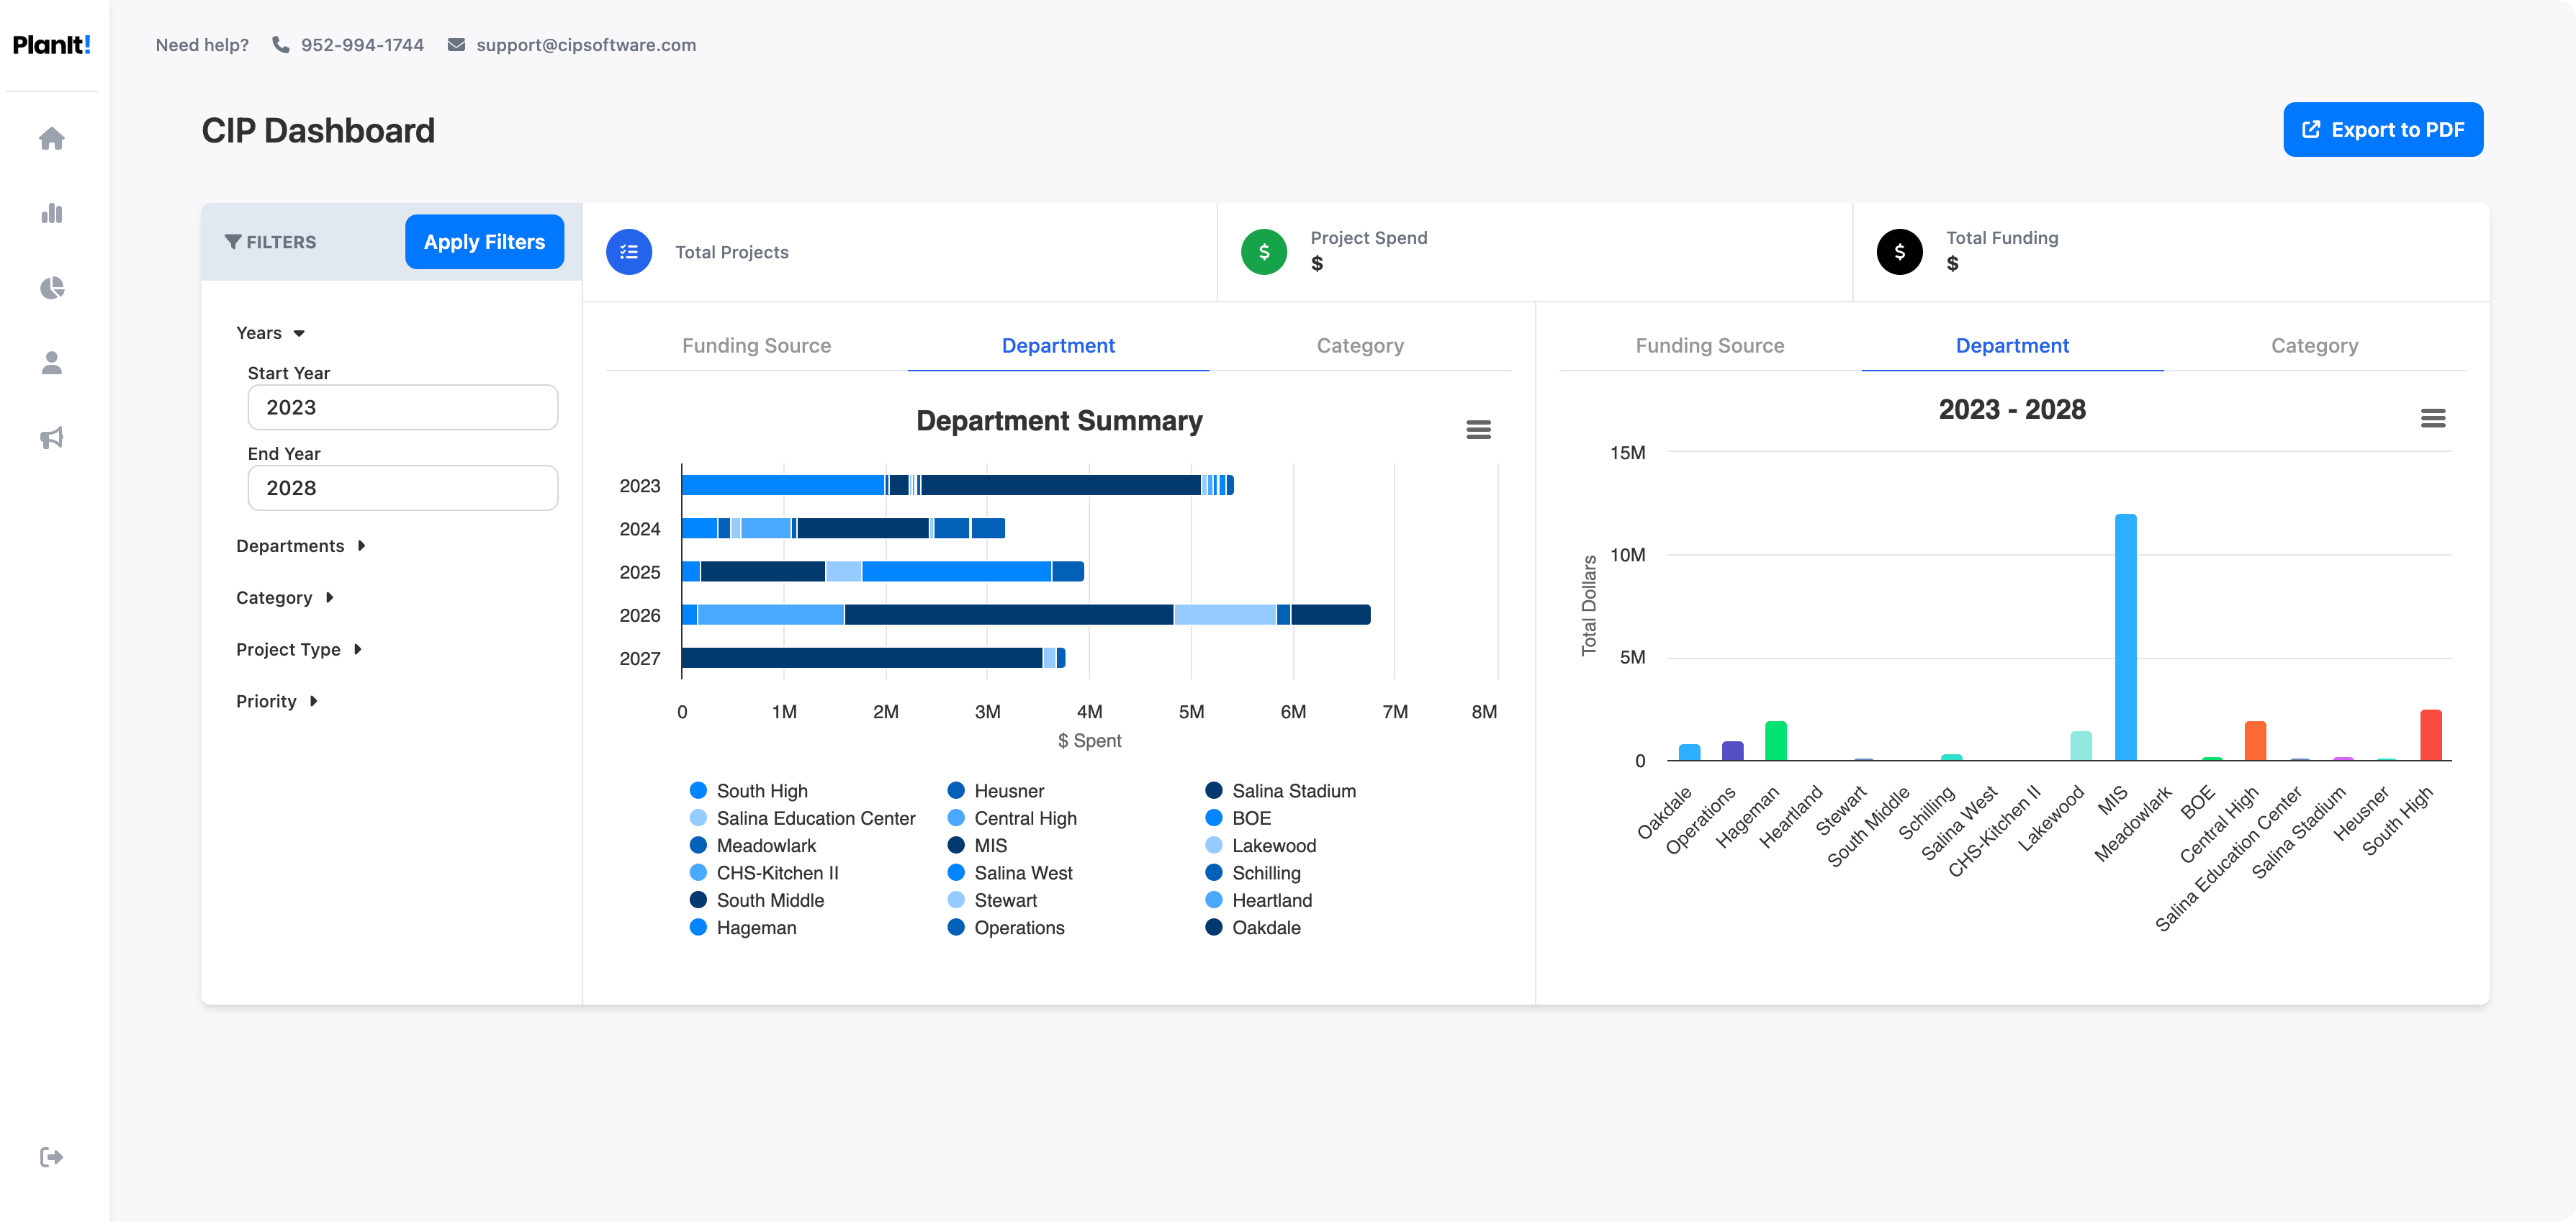Click the user profile sidebar icon

[51, 363]
